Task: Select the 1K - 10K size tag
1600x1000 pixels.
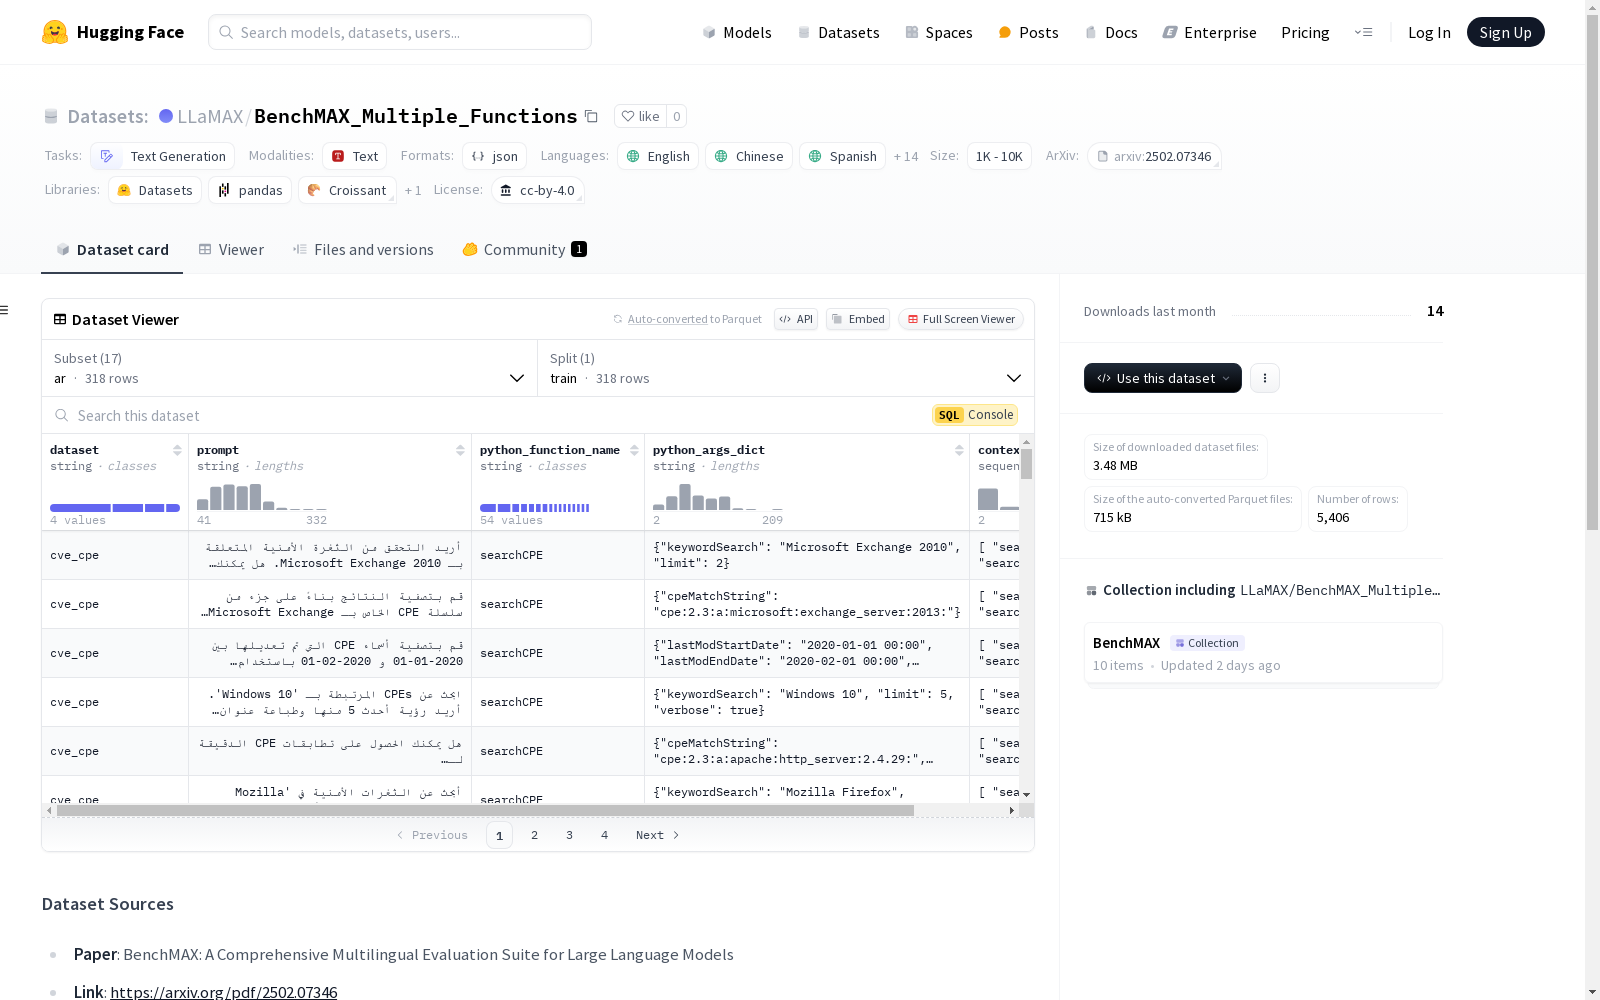Action: (x=999, y=156)
